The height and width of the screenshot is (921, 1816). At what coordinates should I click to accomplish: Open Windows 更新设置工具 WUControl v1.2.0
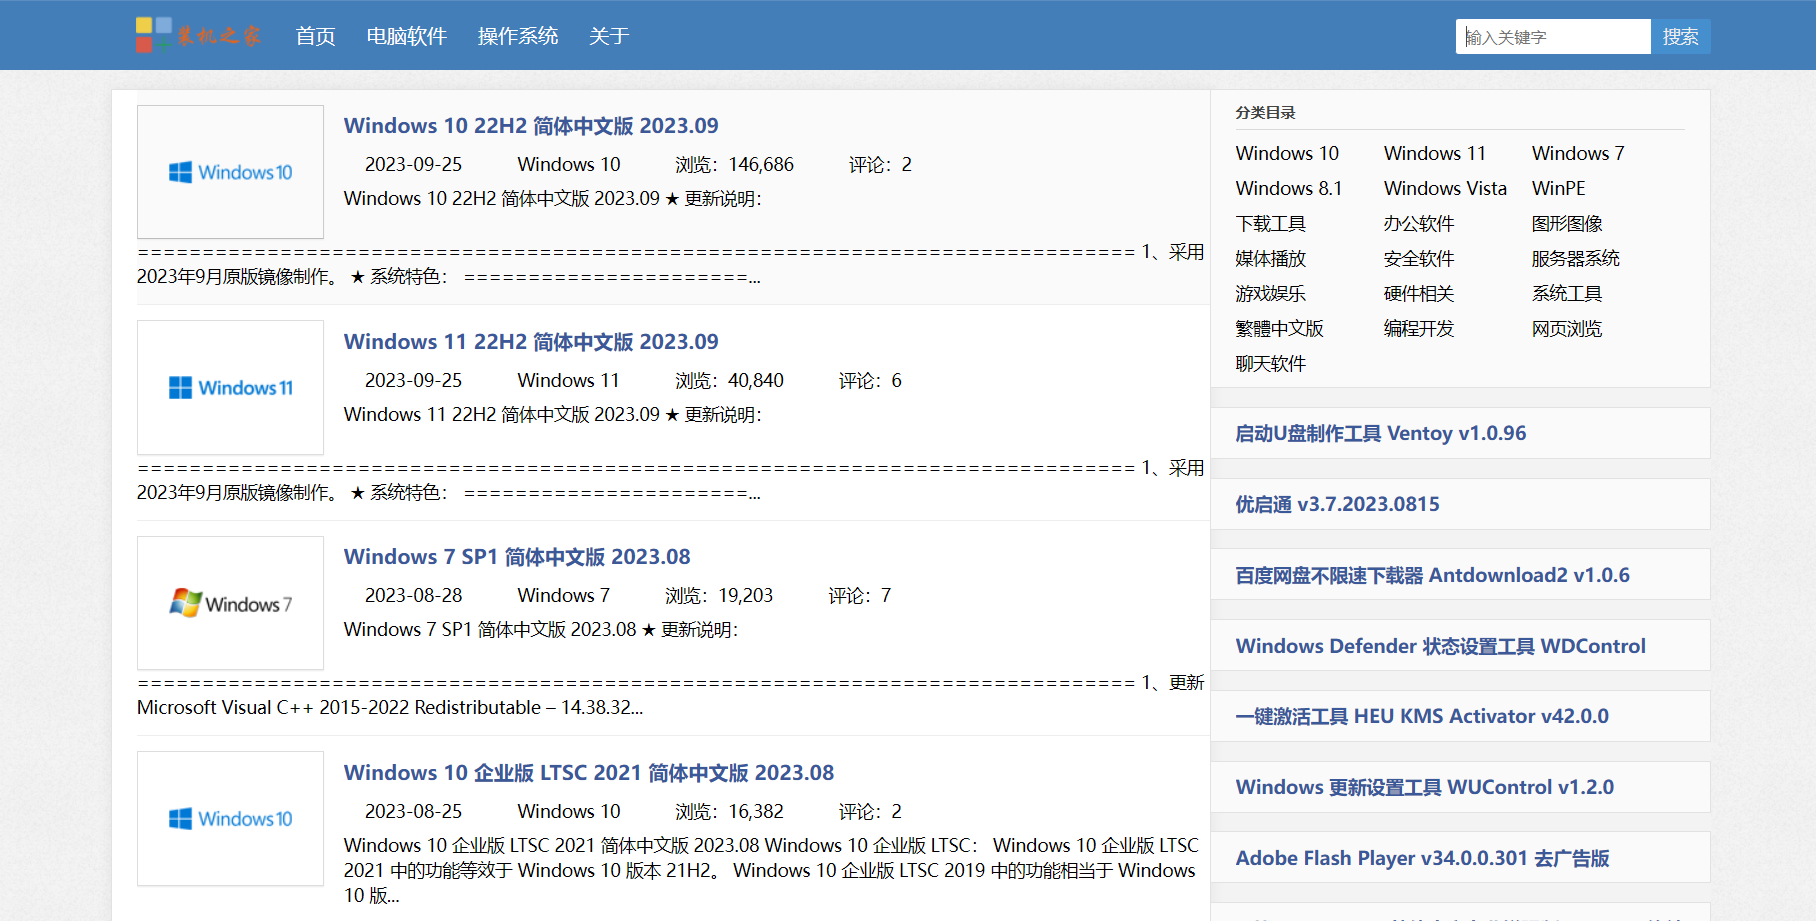(x=1424, y=787)
